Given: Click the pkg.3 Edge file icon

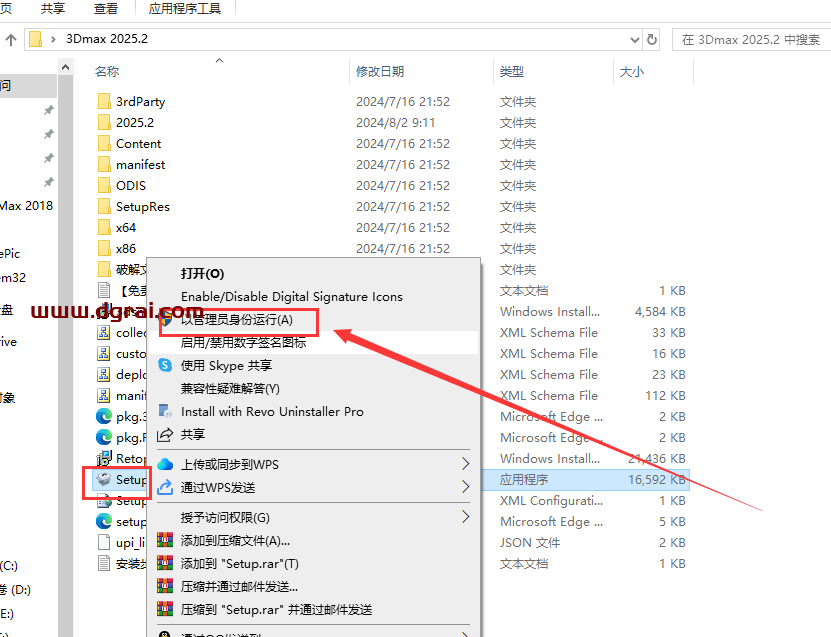Looking at the screenshot, I should click(x=104, y=416).
